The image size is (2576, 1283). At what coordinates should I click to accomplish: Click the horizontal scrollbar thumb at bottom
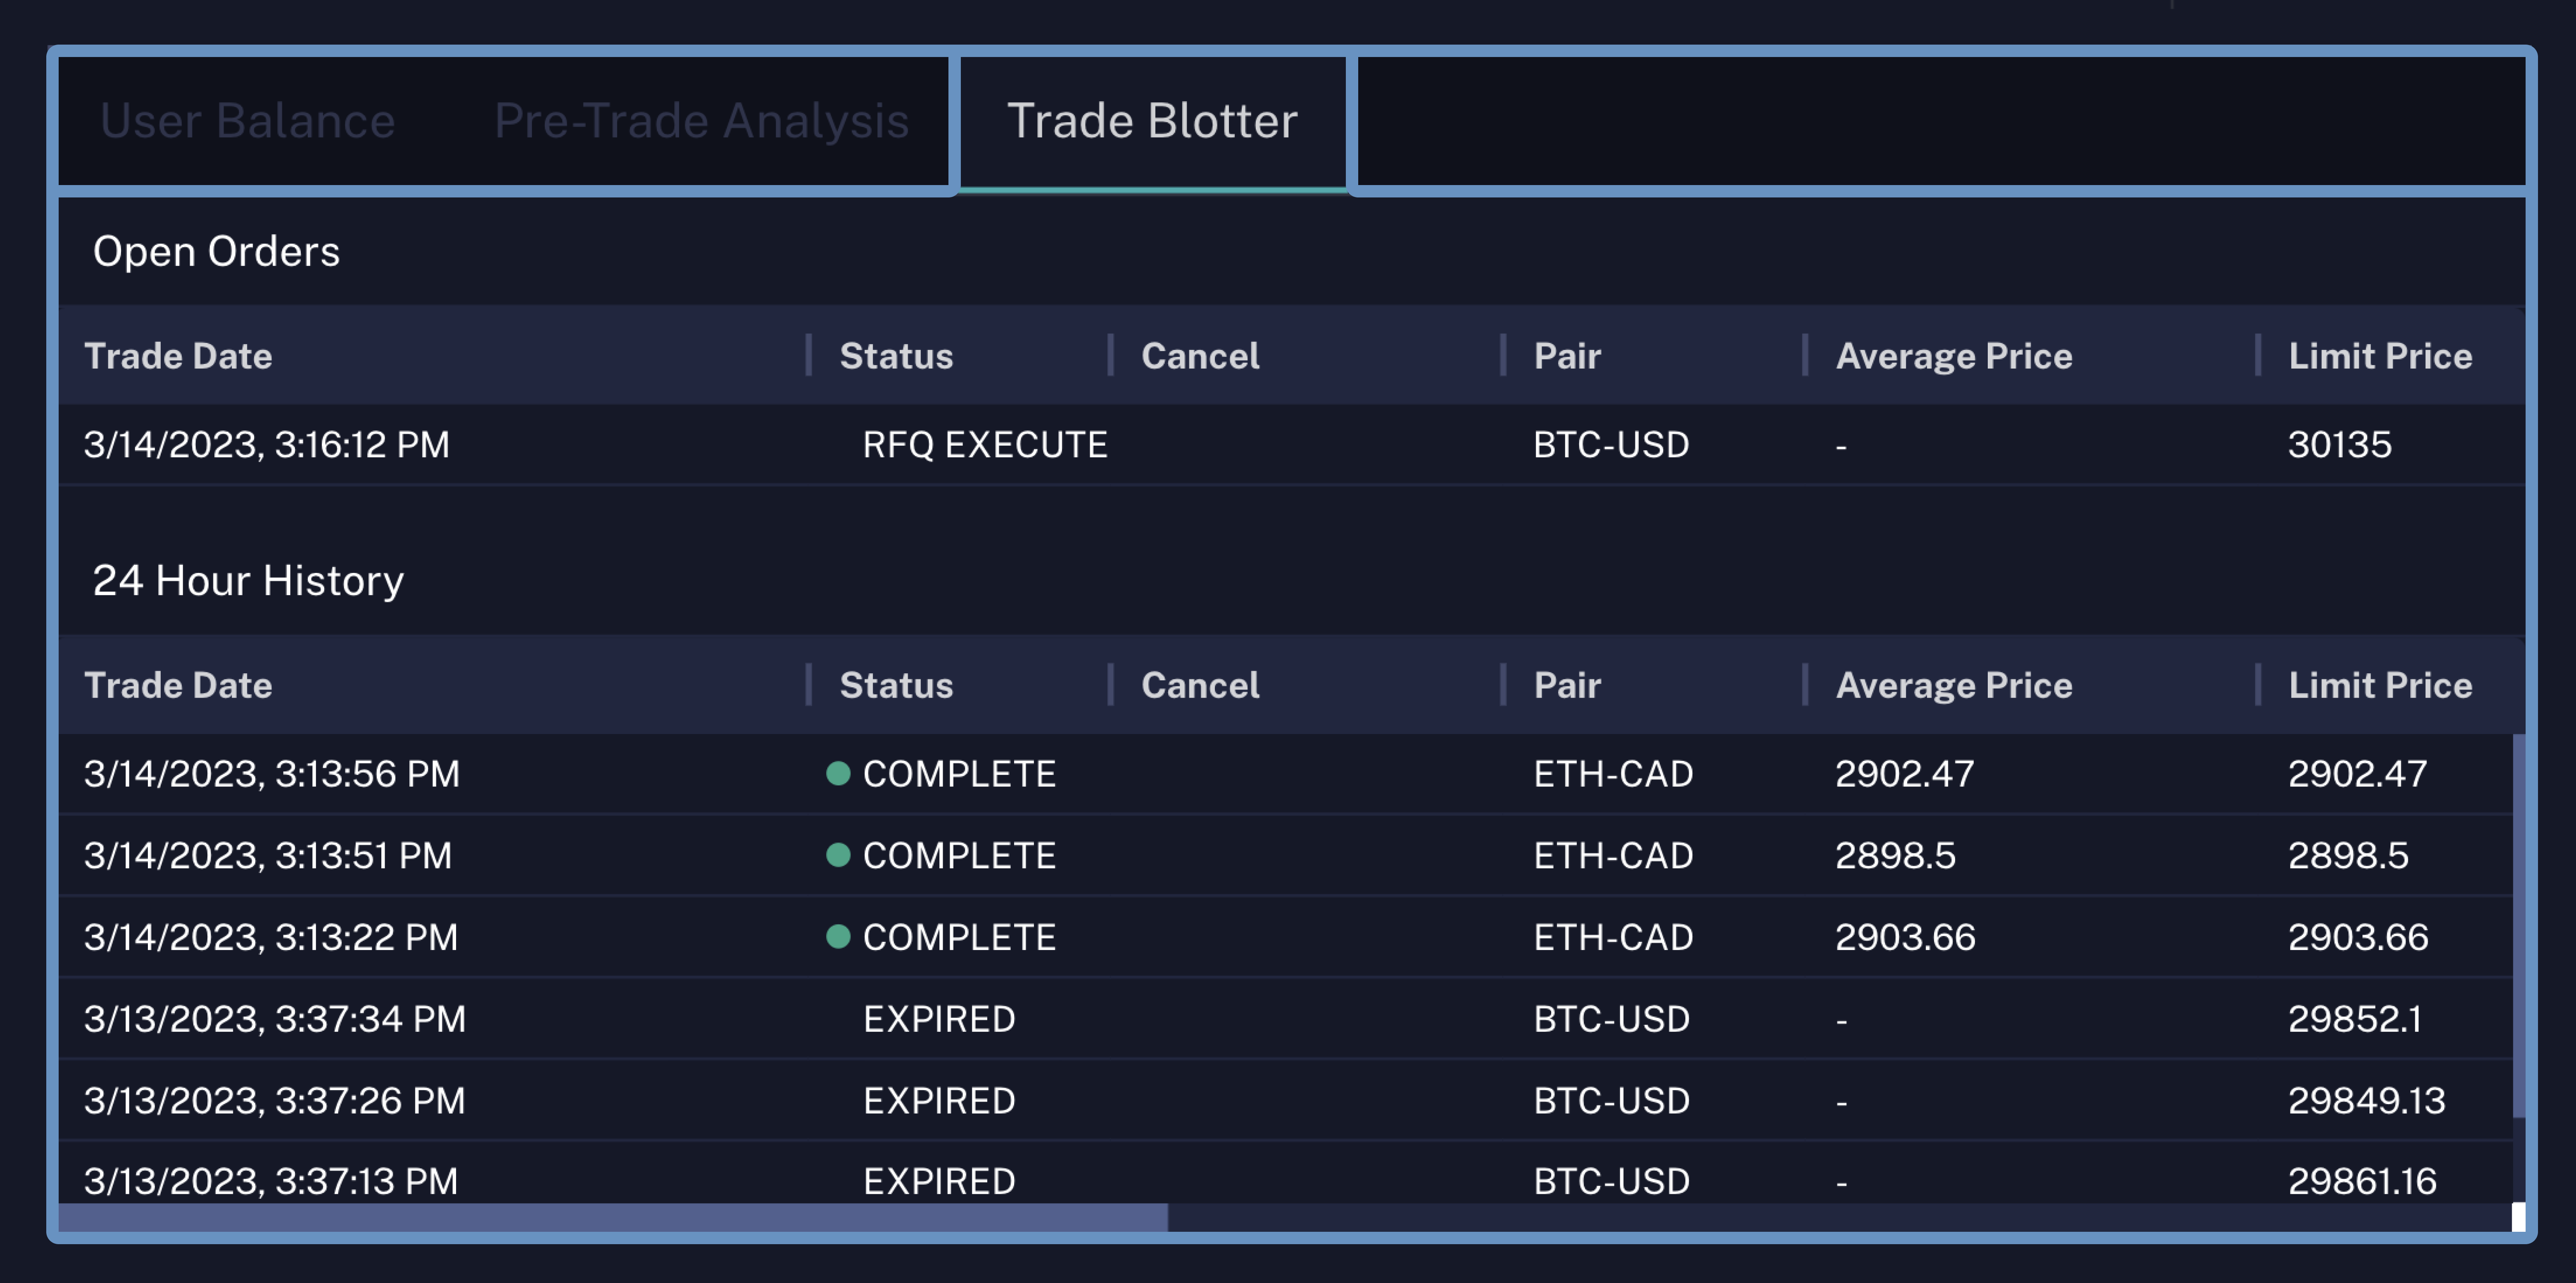tap(612, 1217)
